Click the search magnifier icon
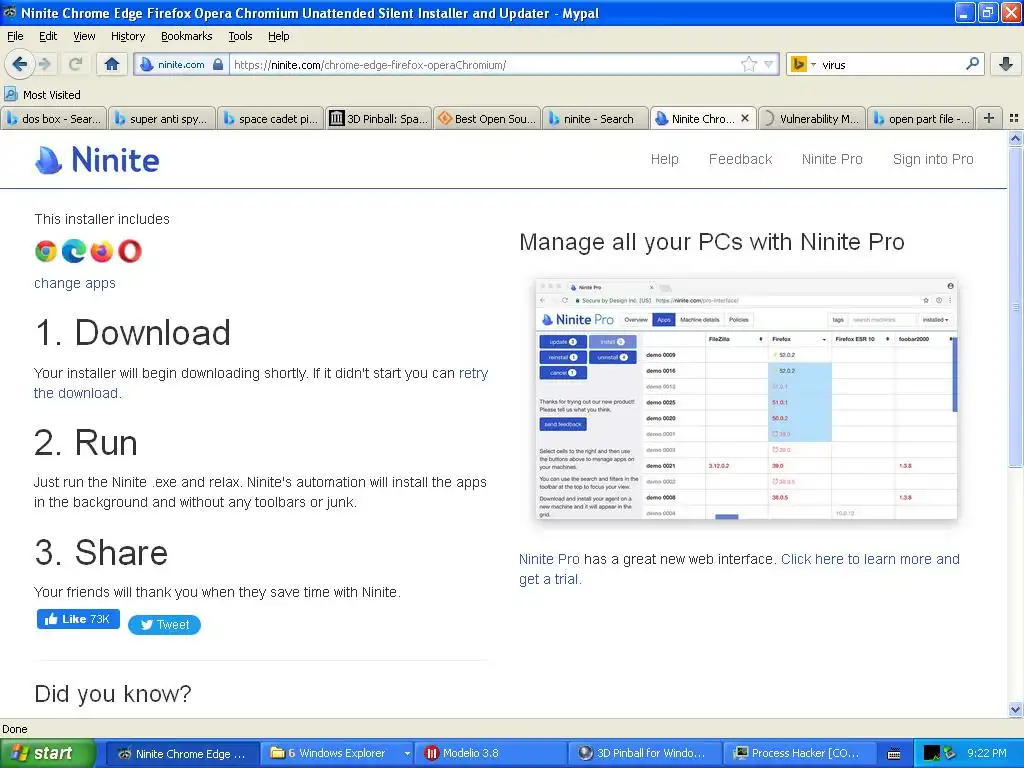 pos(972,64)
